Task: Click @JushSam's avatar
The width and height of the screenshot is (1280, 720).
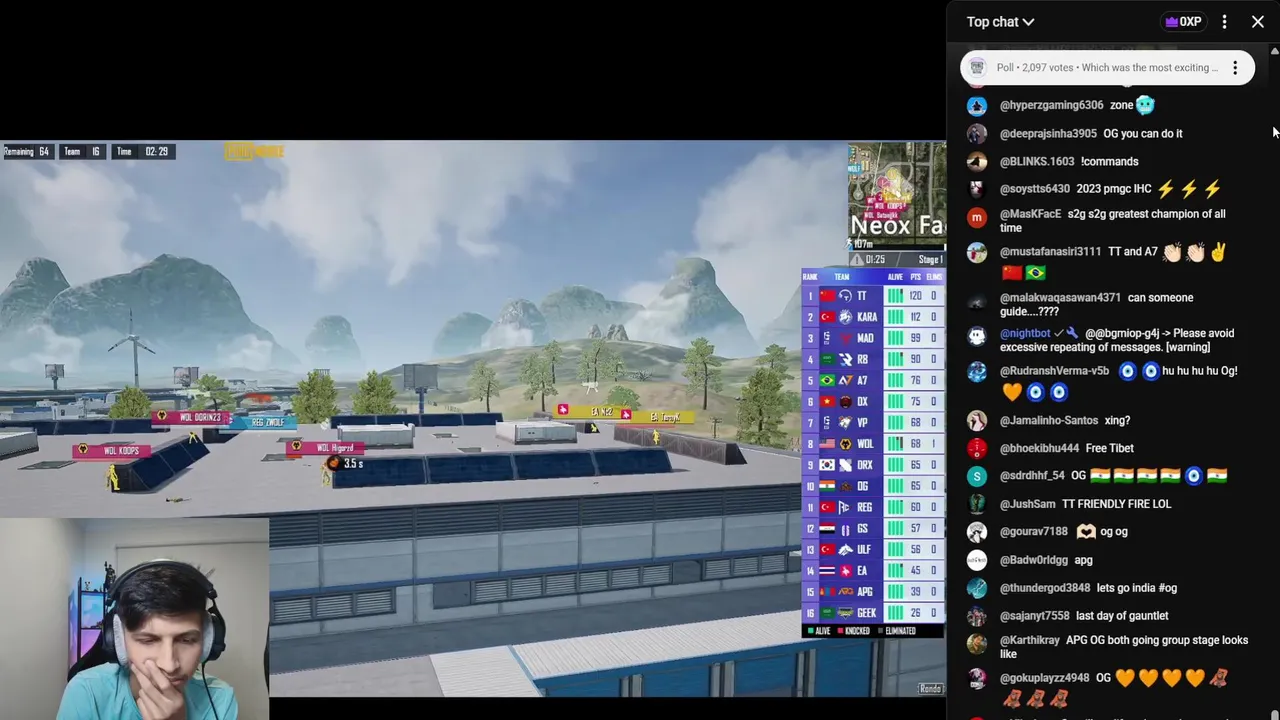Action: [x=977, y=504]
